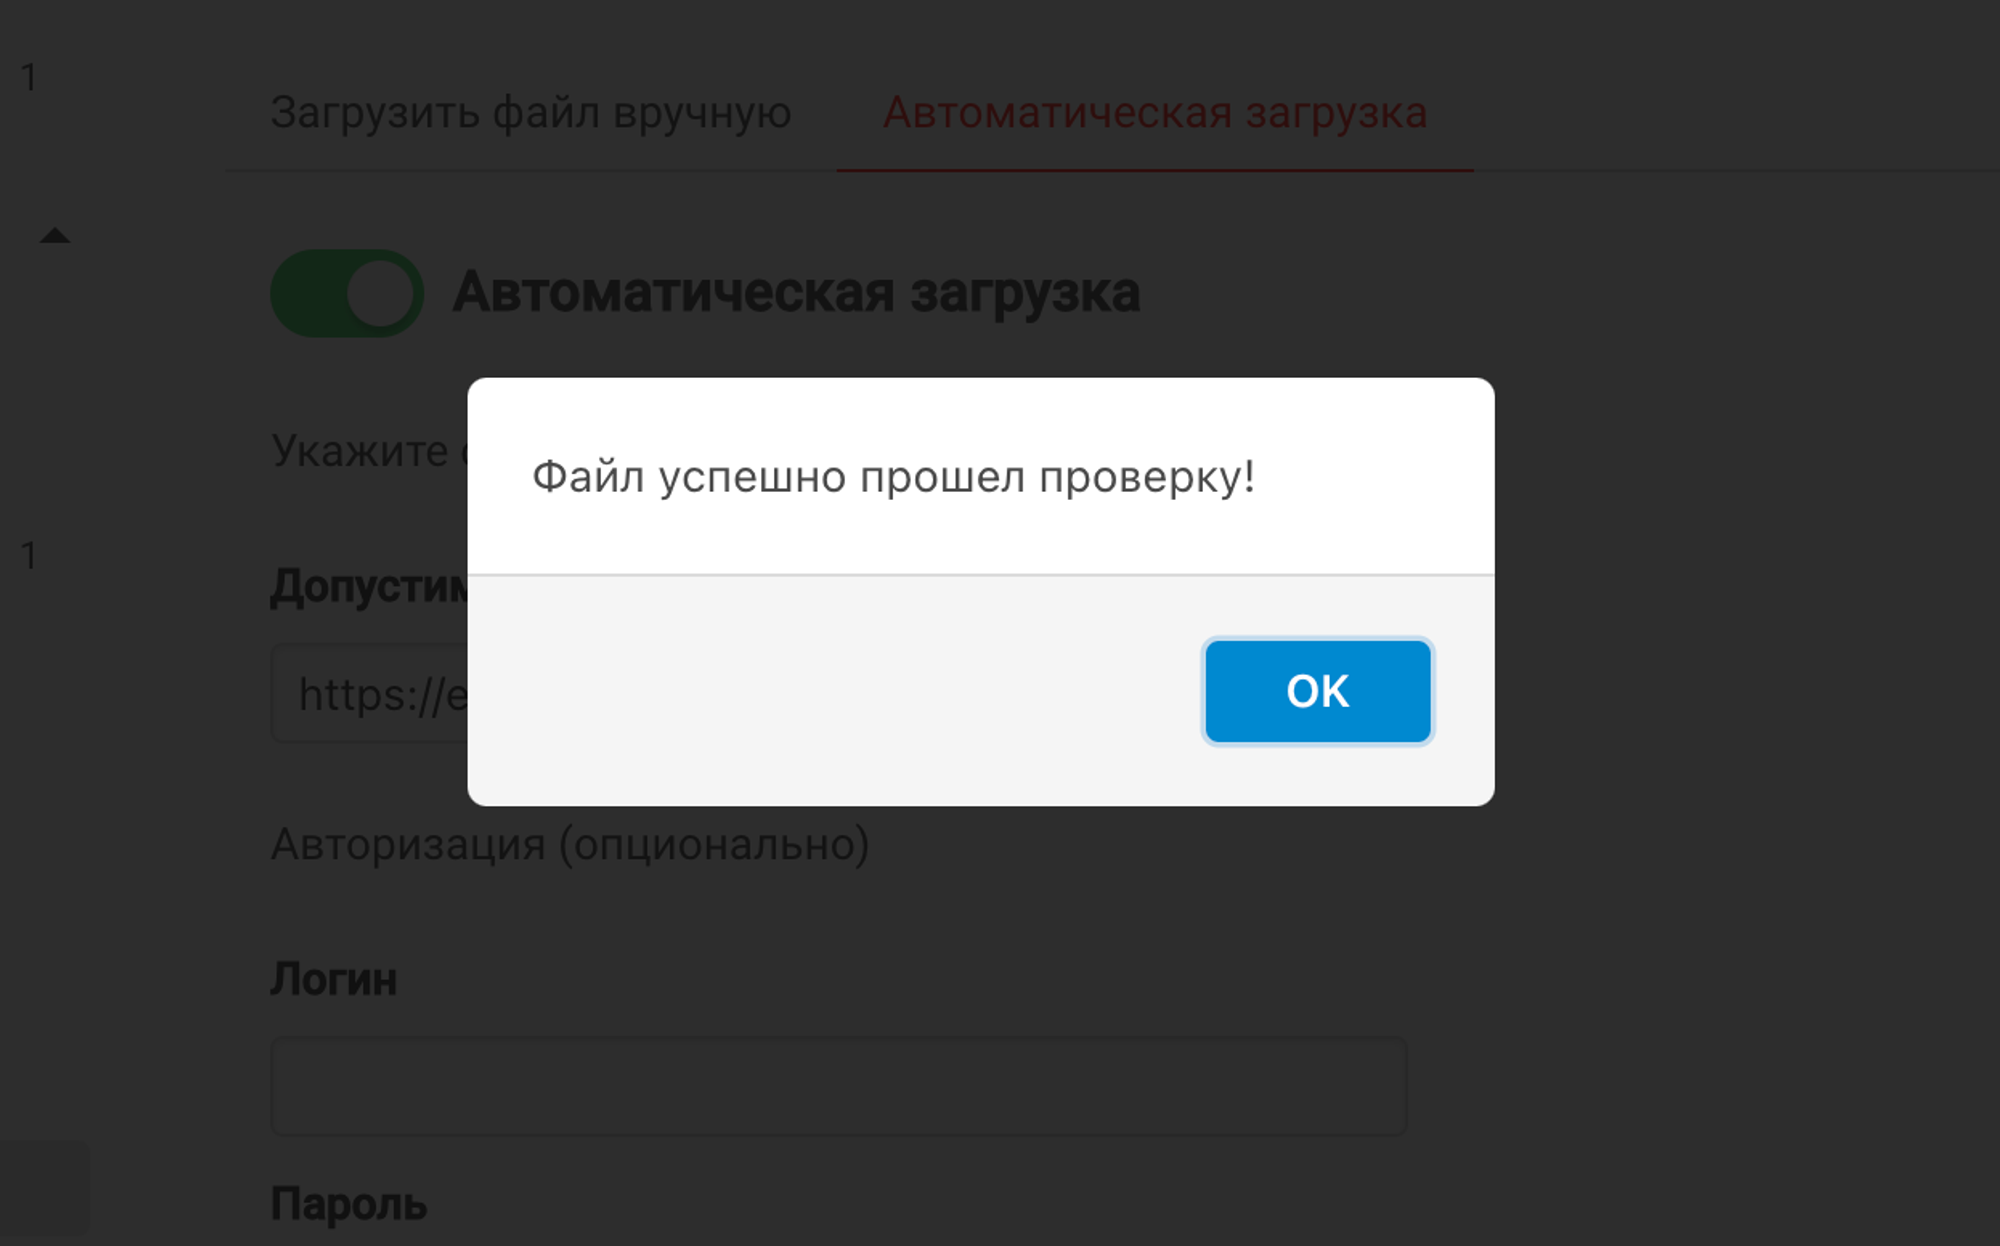
Task: Click the bold Допустим label above URL field
Action: [x=368, y=587]
